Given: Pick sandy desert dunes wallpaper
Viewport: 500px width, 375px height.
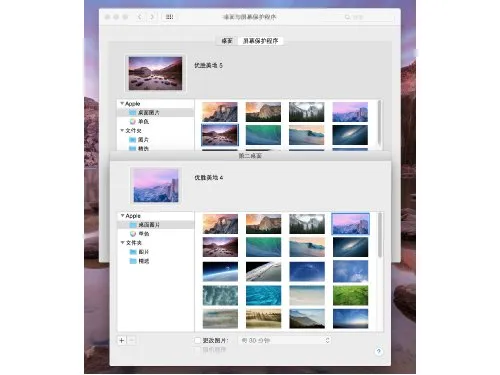Looking at the screenshot, I should tap(263, 319).
